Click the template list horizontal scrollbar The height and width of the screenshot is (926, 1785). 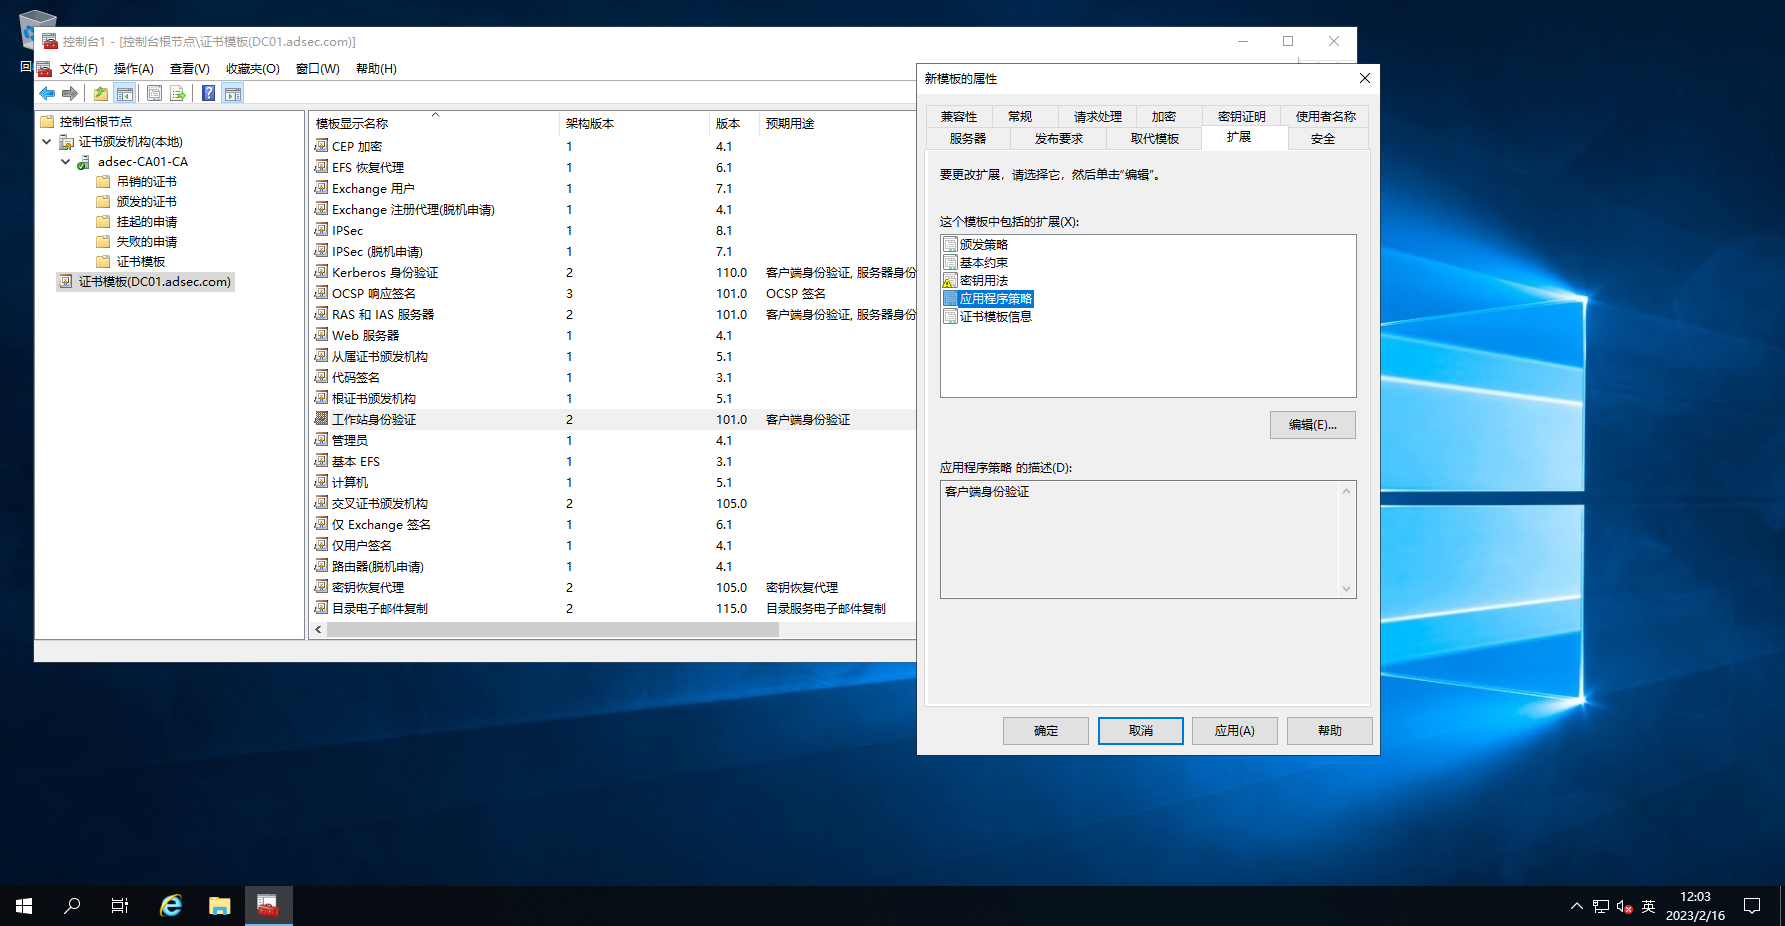coord(552,630)
